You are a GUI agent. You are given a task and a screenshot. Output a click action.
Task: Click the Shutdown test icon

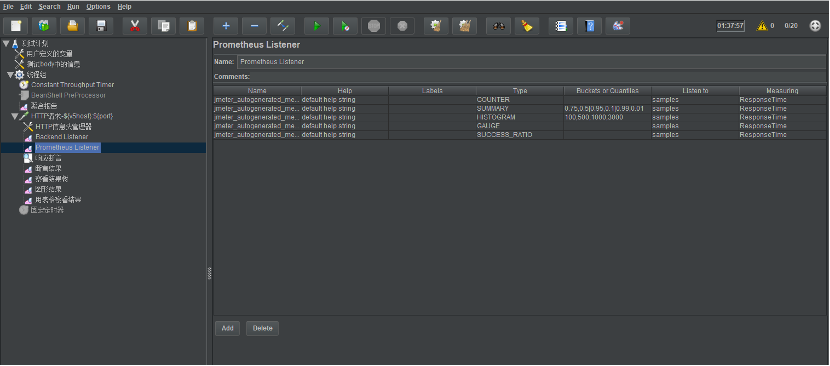(x=402, y=26)
